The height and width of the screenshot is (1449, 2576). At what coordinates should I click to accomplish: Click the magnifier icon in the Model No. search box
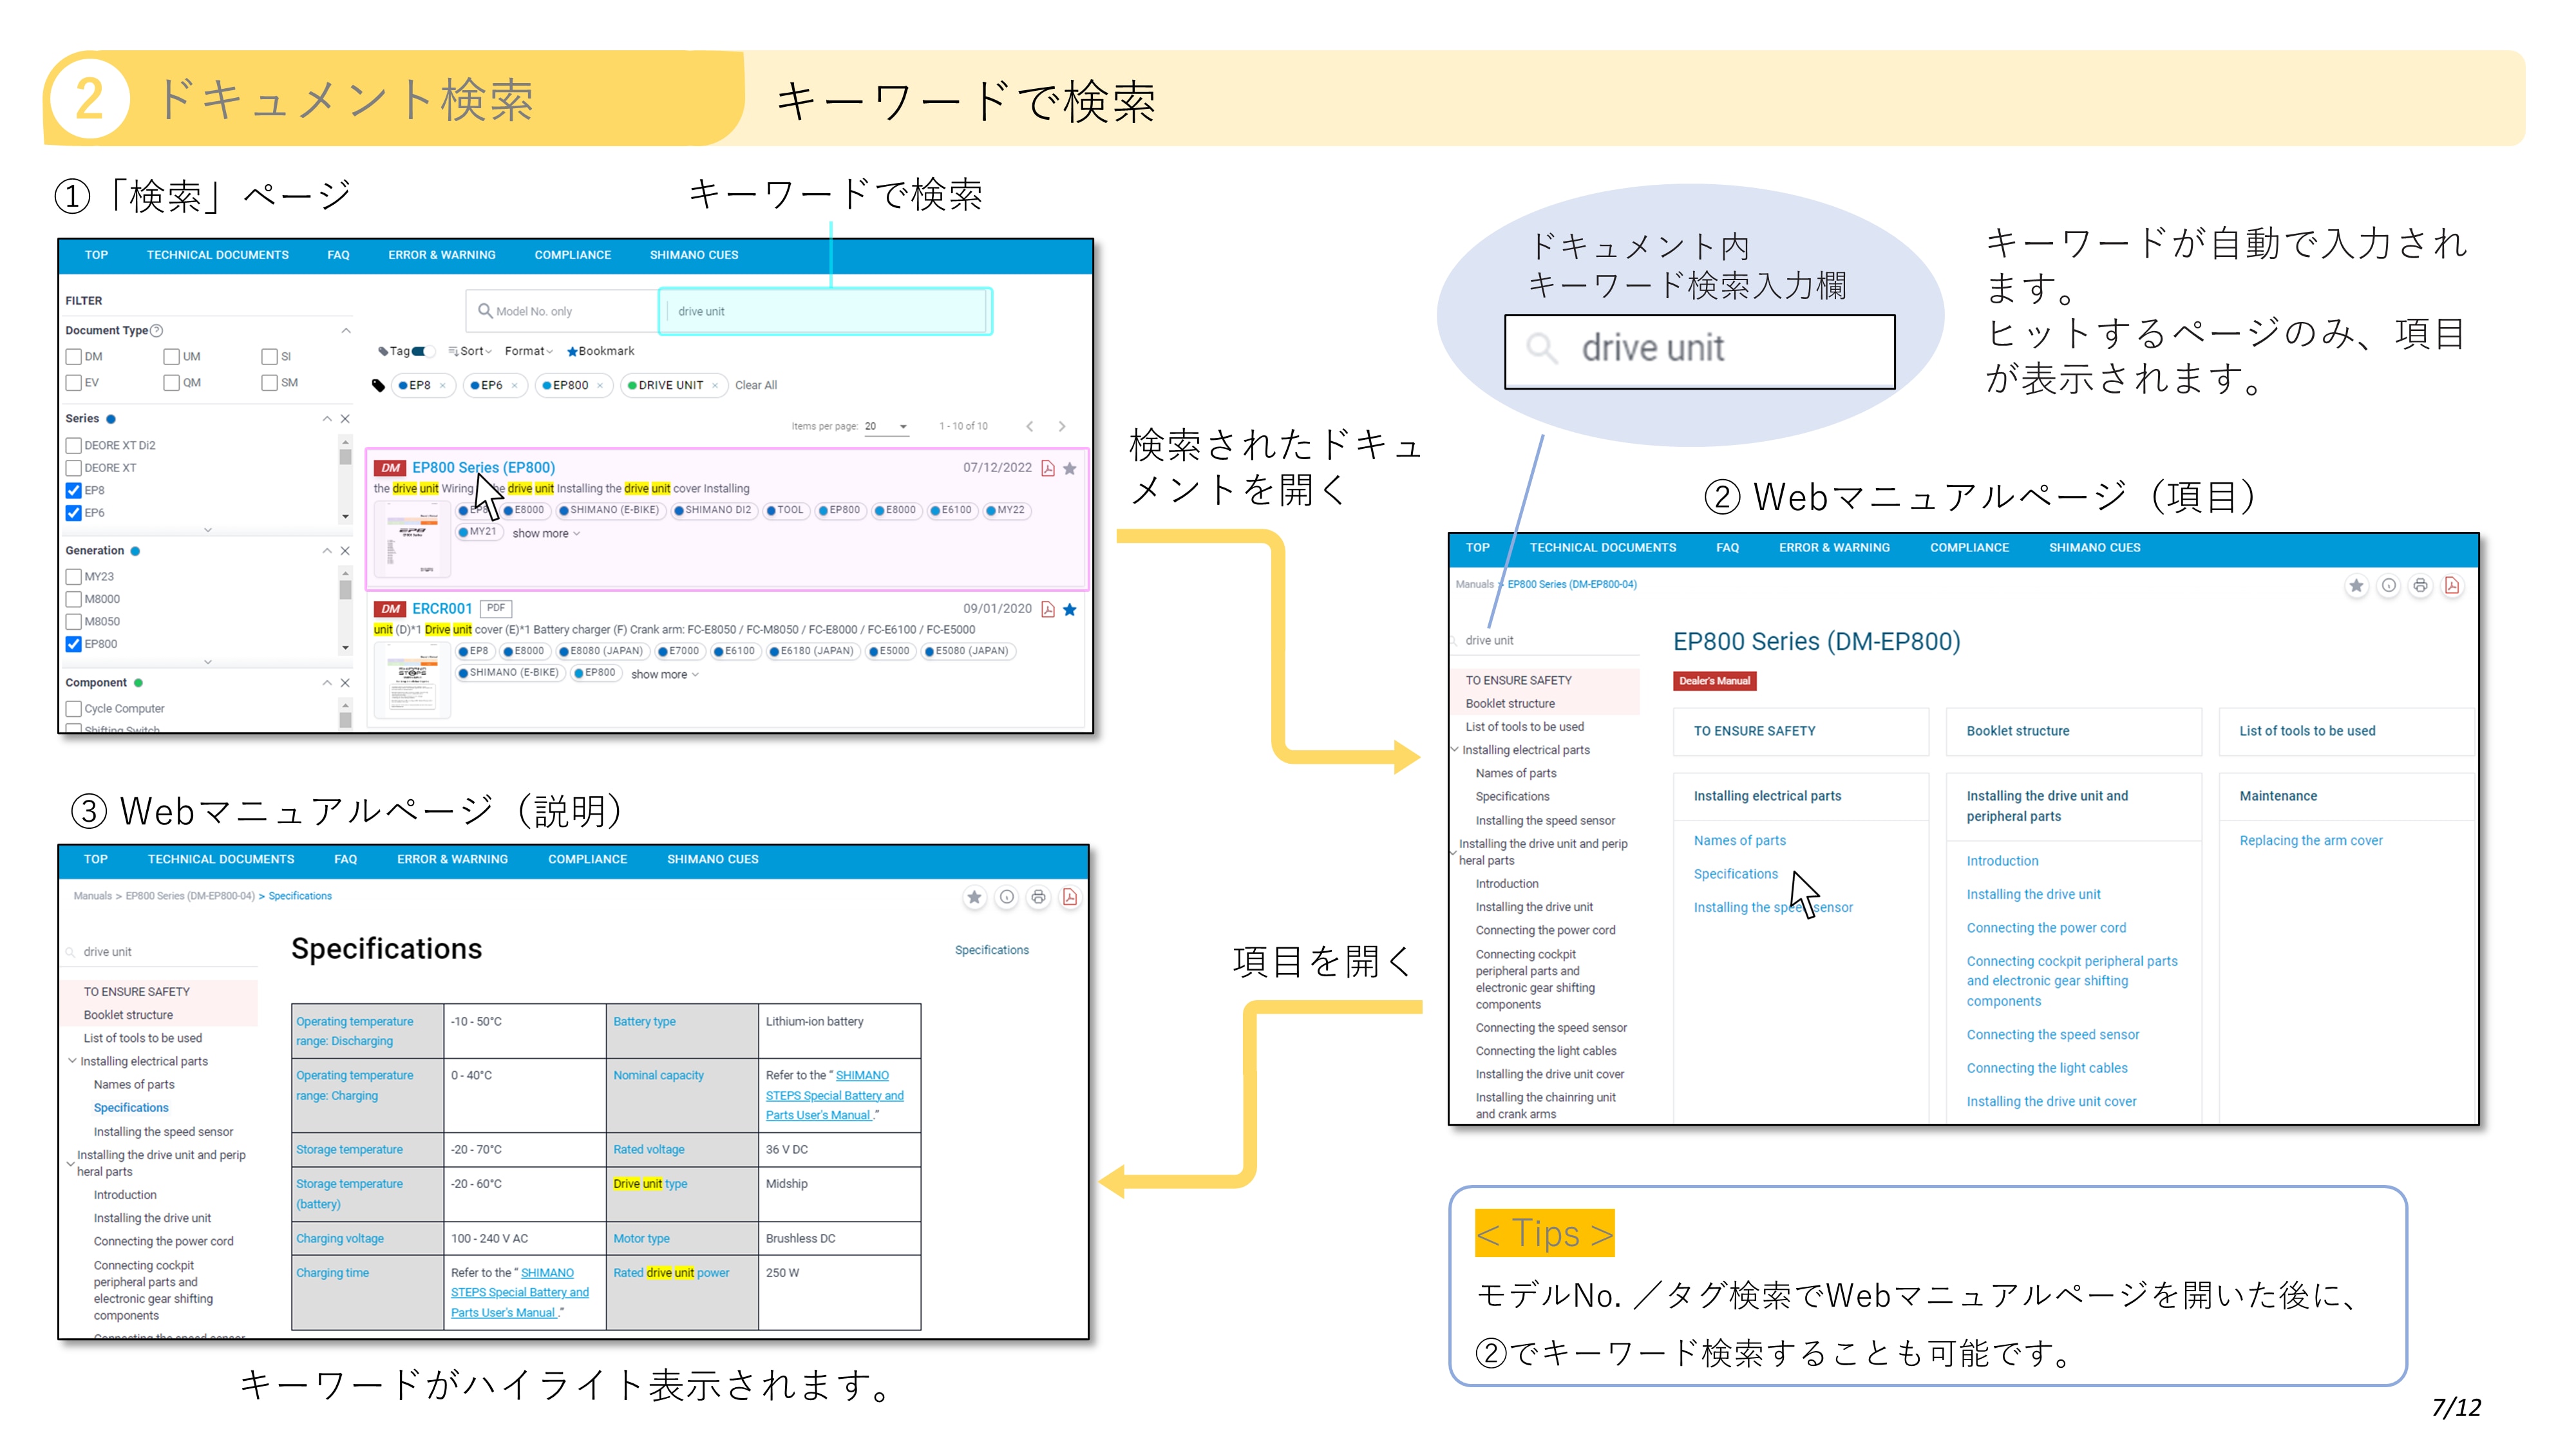pos(485,311)
